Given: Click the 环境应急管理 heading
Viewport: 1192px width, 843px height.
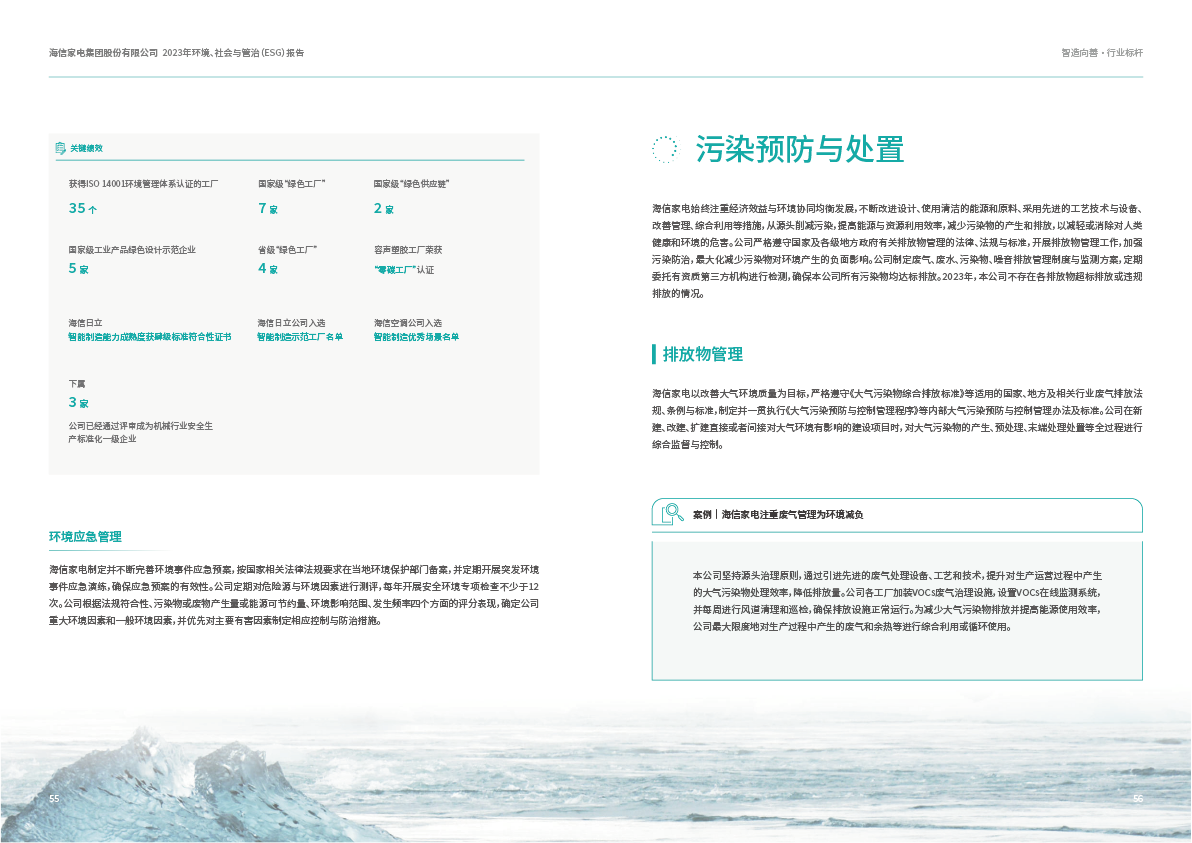Looking at the screenshot, I should tap(85, 537).
